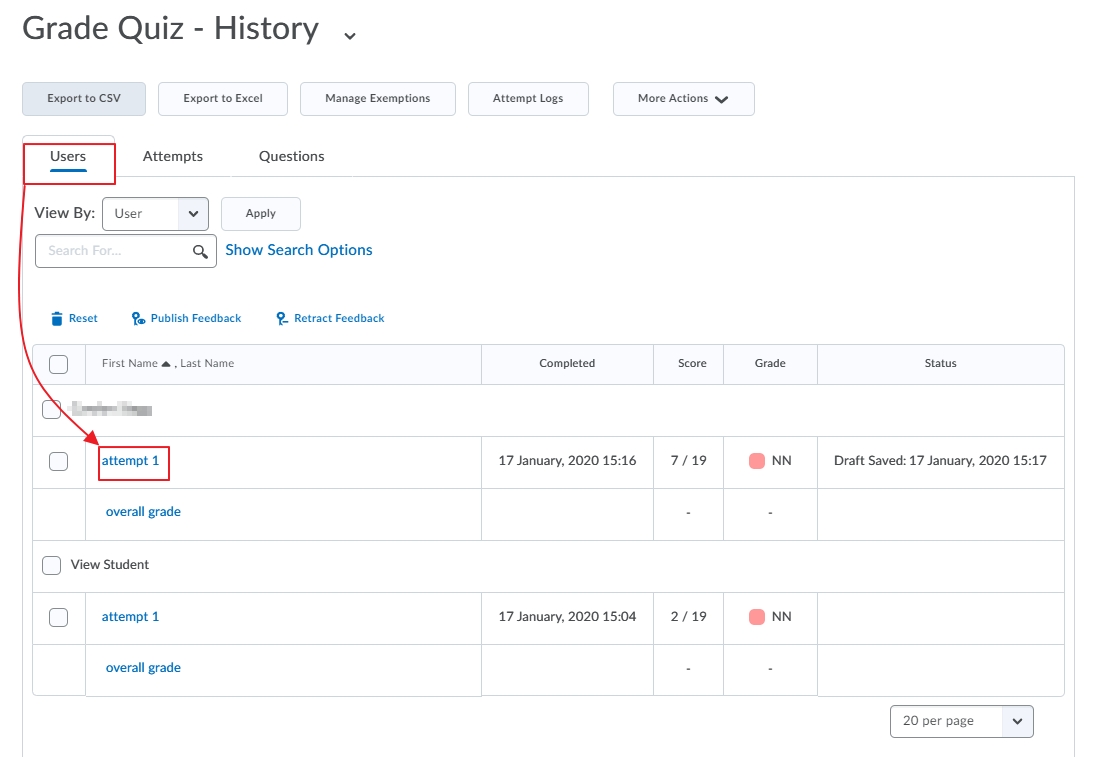
Task: Click the Retract Feedback icon
Action: pyautogui.click(x=282, y=319)
